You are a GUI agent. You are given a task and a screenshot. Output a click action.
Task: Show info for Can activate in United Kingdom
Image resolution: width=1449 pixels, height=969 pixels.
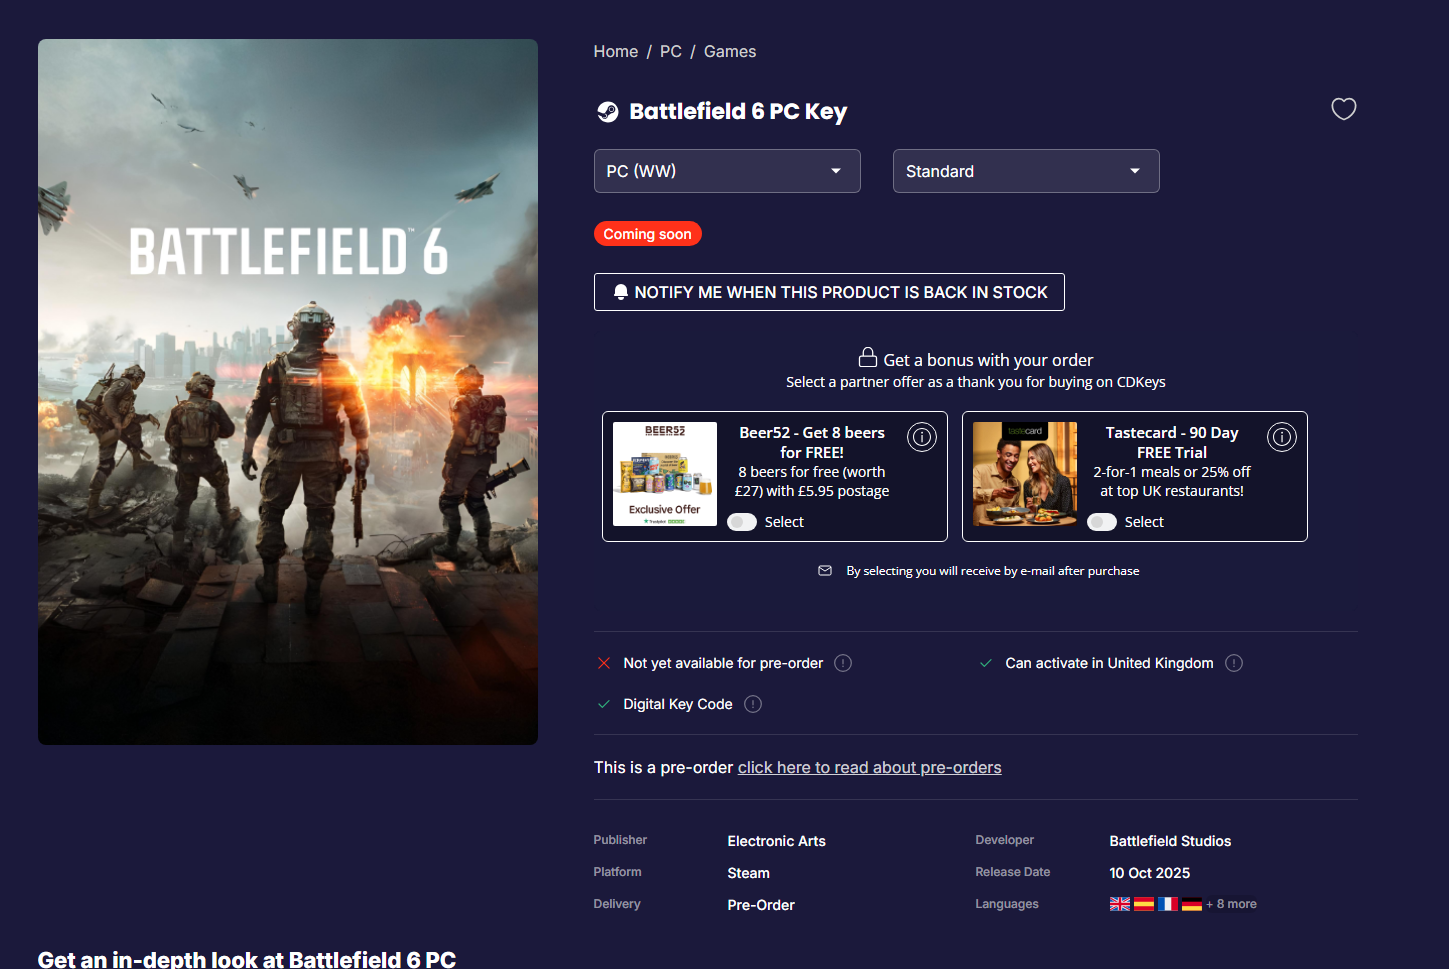[1234, 663]
